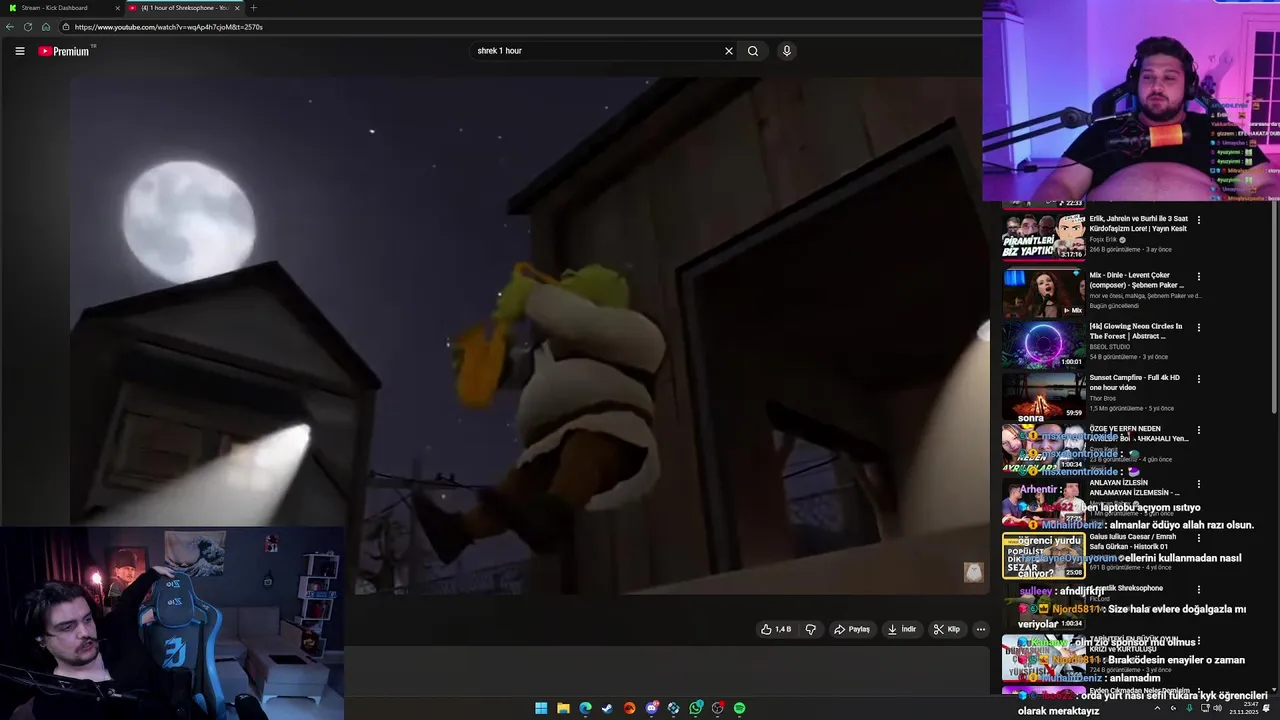The height and width of the screenshot is (720, 1280).
Task: Visit the Thor Bros channel name
Action: coord(1103,398)
